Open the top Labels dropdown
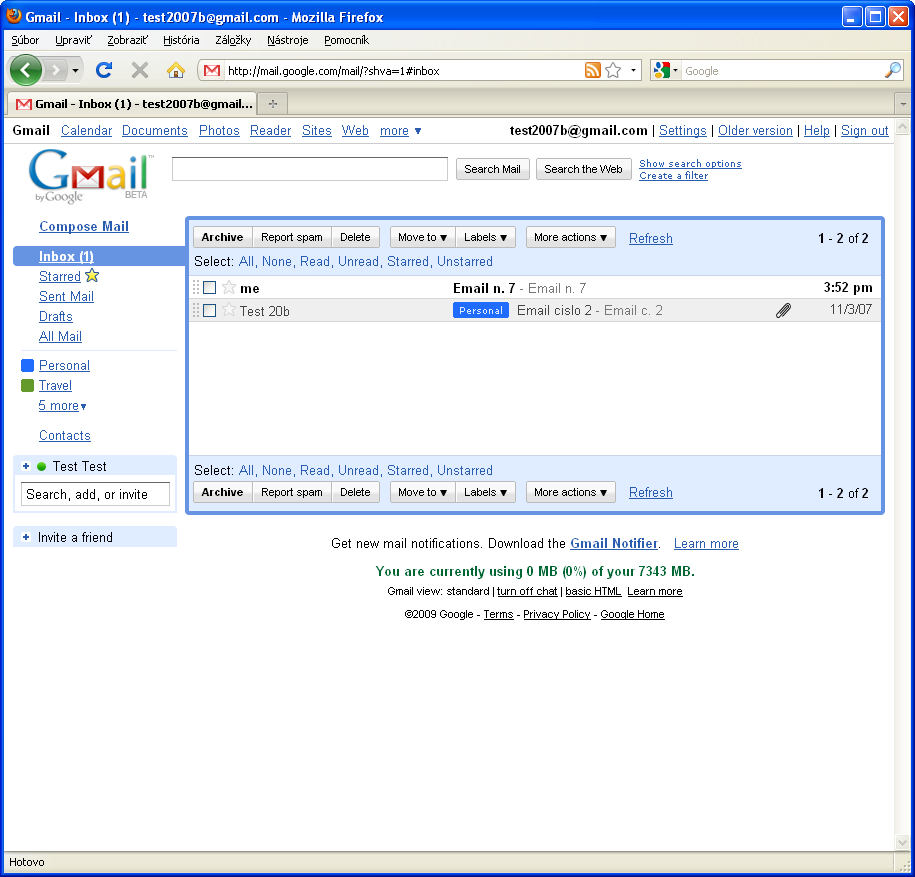This screenshot has height=877, width=915. (486, 237)
